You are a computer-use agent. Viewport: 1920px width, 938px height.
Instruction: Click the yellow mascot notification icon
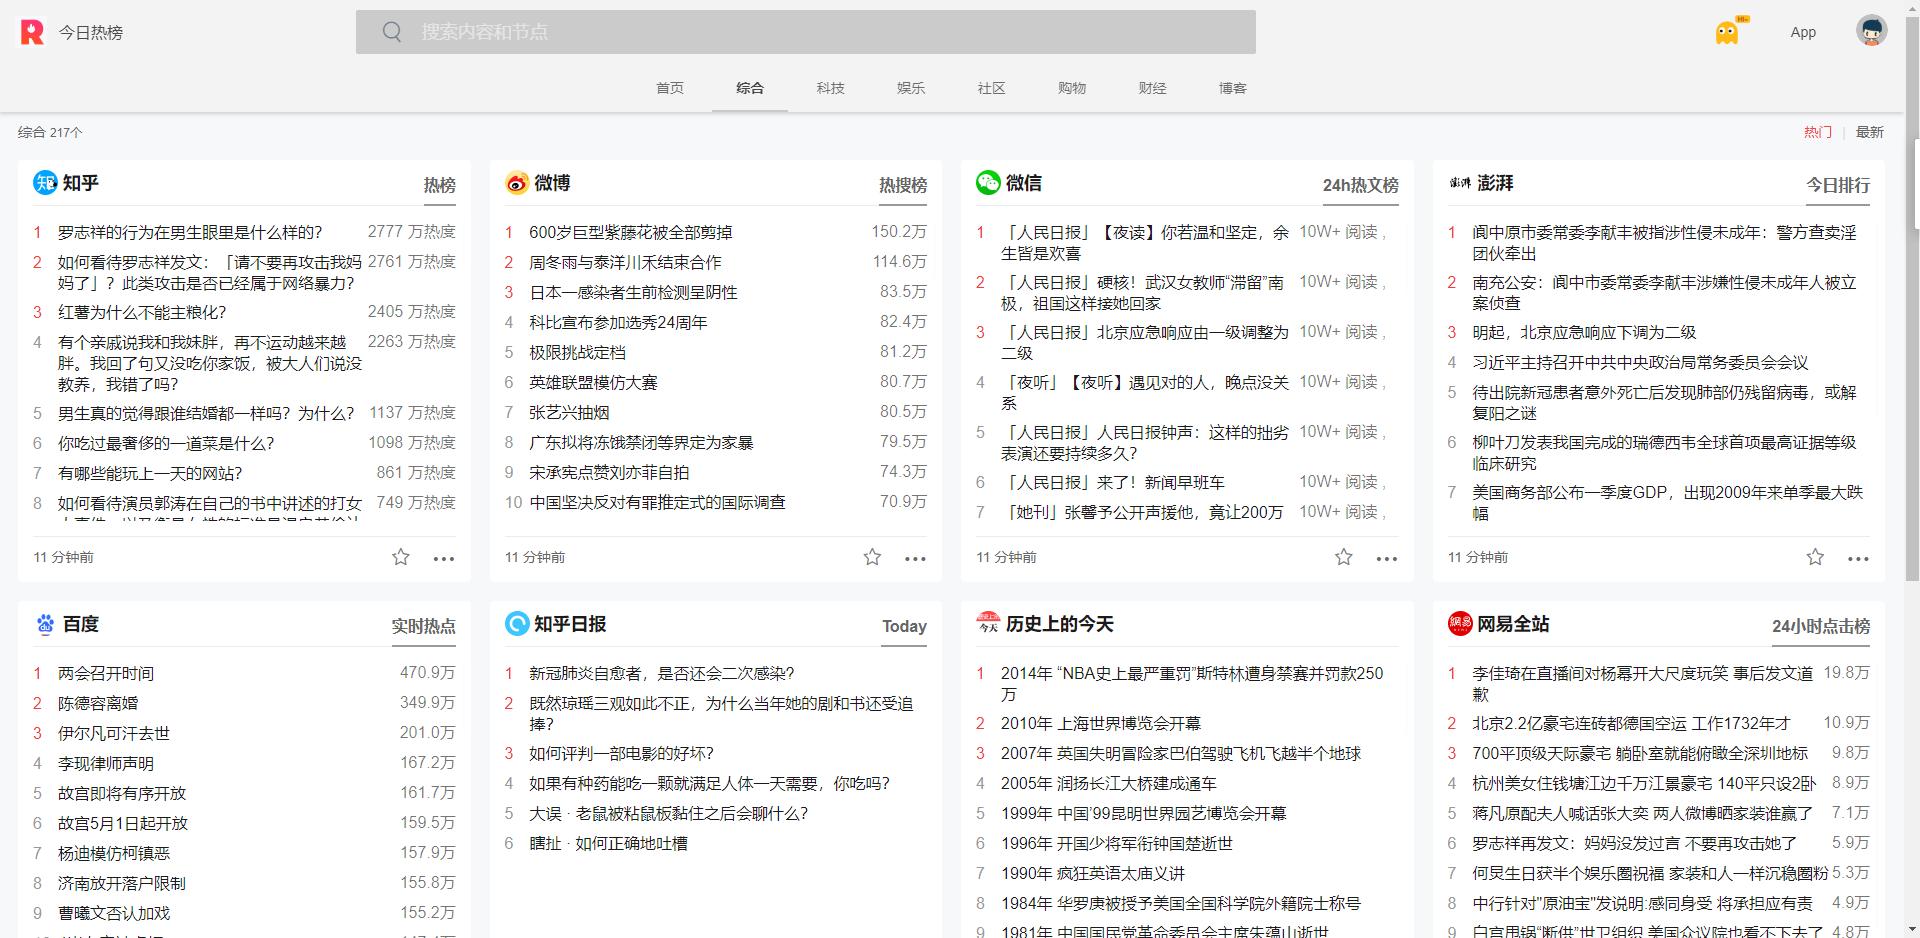point(1729,31)
